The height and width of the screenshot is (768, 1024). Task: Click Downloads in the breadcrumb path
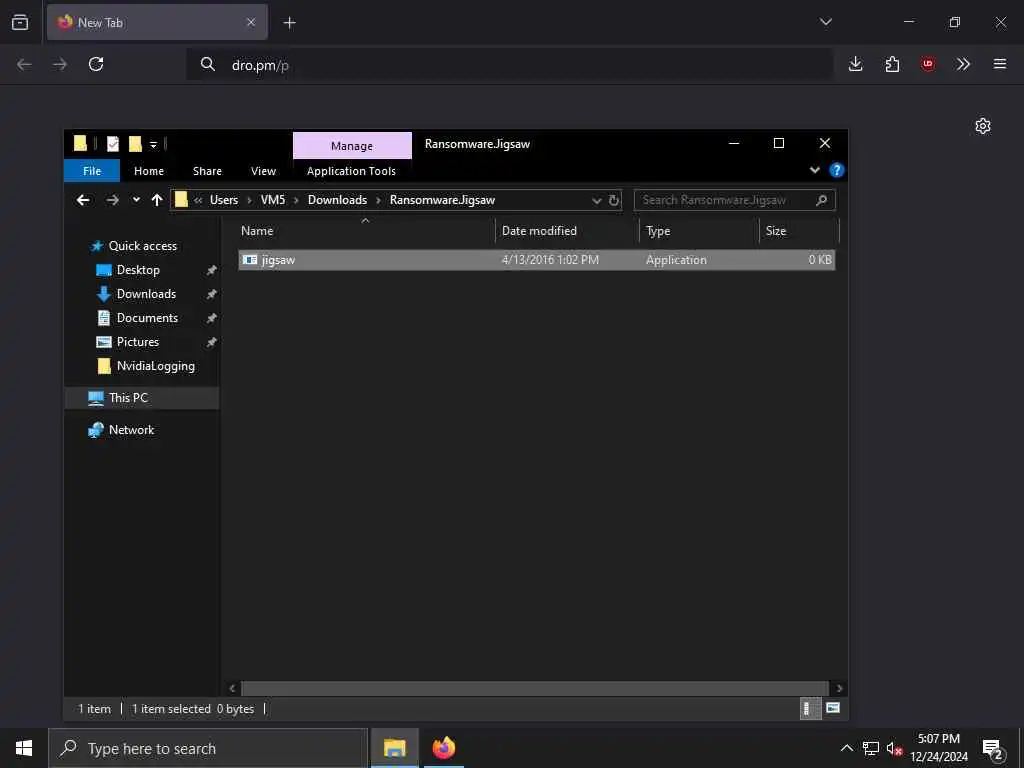coord(337,200)
